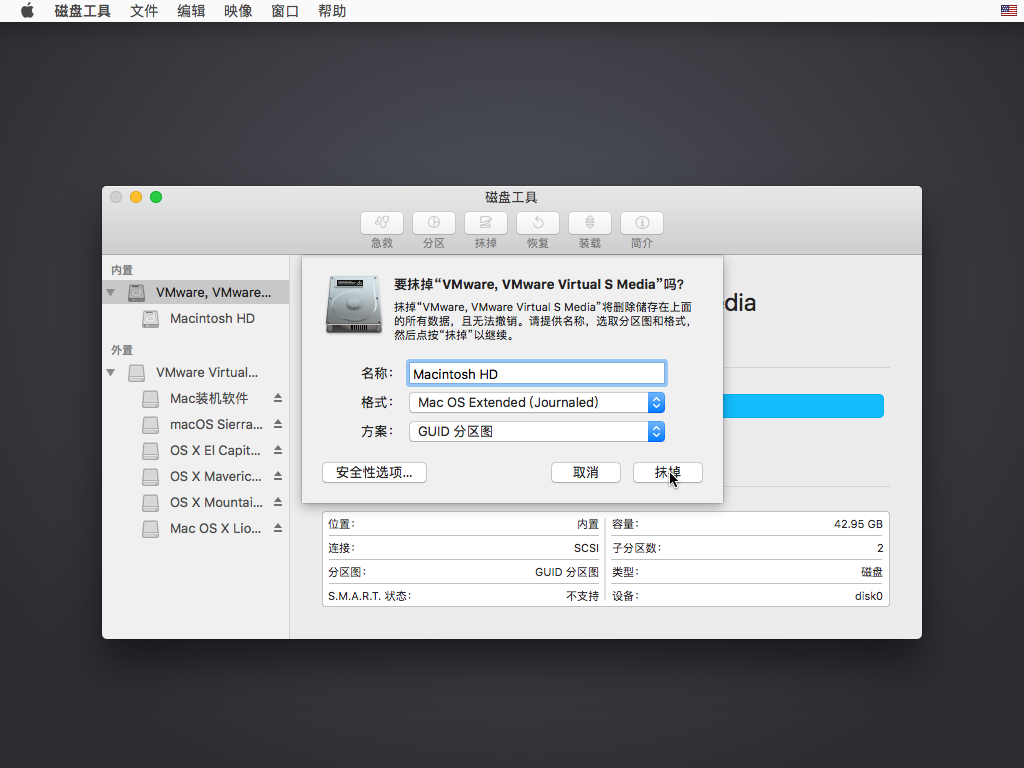Eject the macOS Sierra volume

click(278, 424)
